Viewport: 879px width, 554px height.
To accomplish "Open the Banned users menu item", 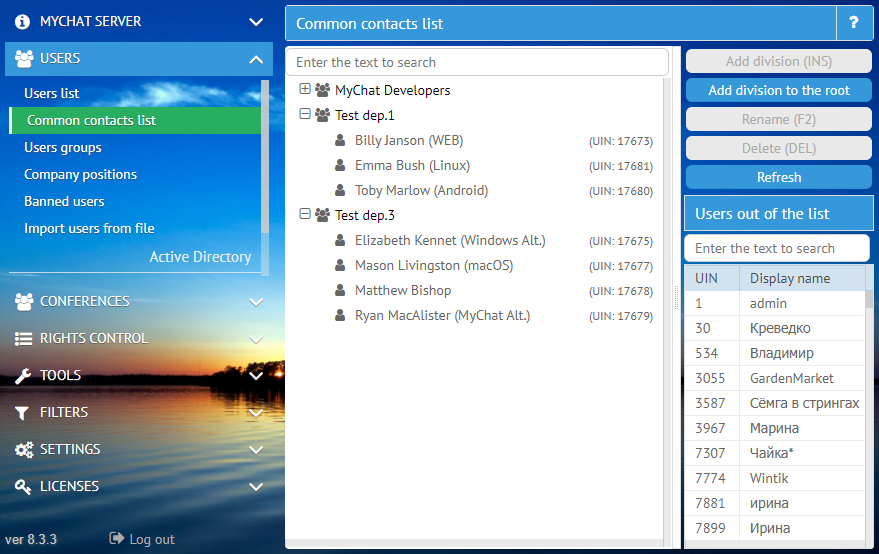I will tap(64, 201).
